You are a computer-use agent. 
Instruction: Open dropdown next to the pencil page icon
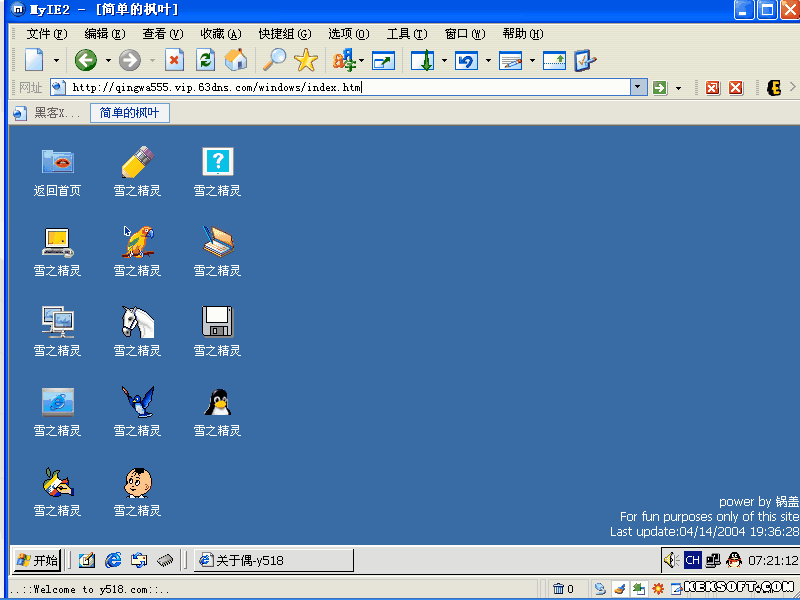(532, 61)
